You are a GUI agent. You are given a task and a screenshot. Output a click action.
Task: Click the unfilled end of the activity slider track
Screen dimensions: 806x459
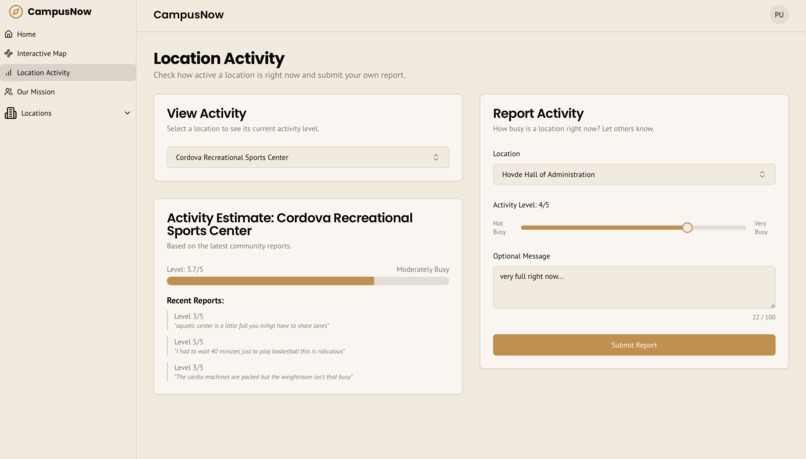tap(719, 227)
